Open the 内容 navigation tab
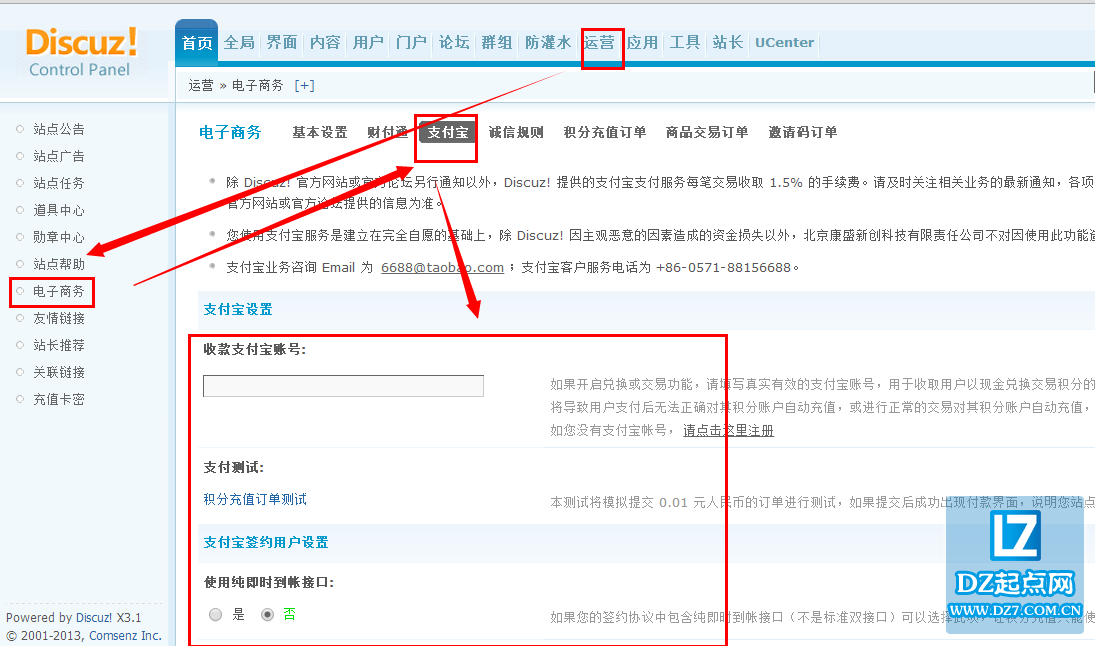1095x646 pixels. pos(325,43)
